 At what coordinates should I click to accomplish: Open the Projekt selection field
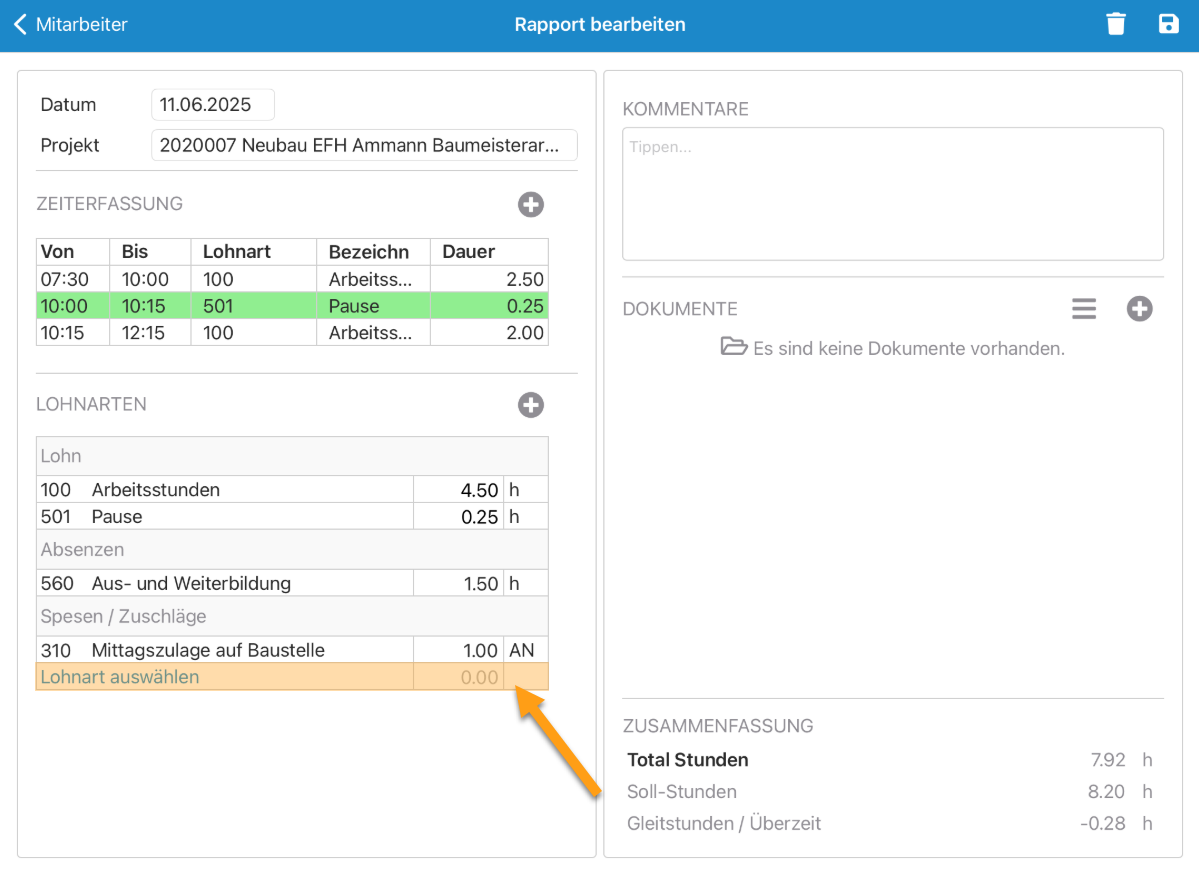(364, 145)
